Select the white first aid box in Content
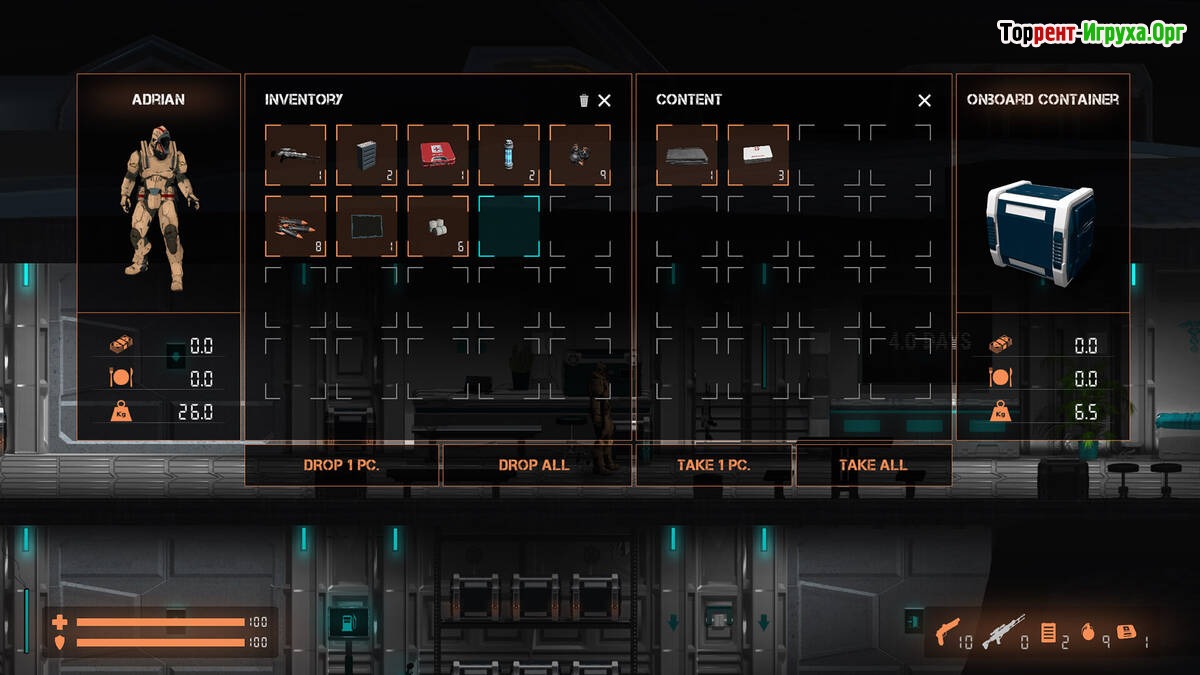This screenshot has height=675, width=1200. click(x=758, y=155)
